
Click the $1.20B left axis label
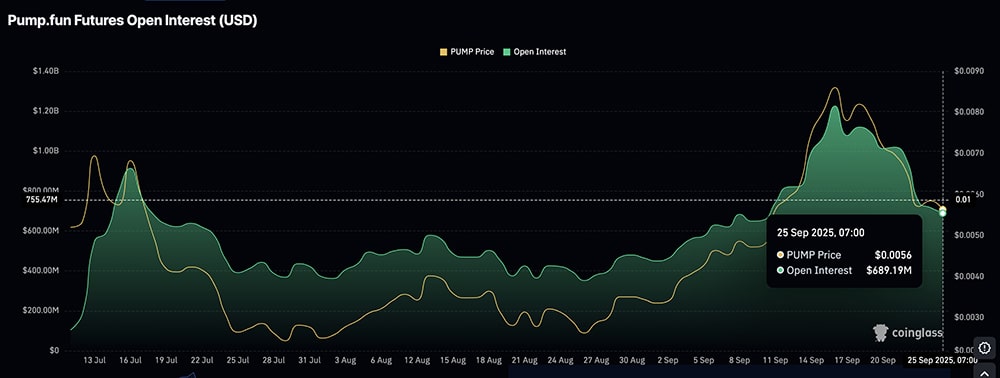click(x=47, y=111)
